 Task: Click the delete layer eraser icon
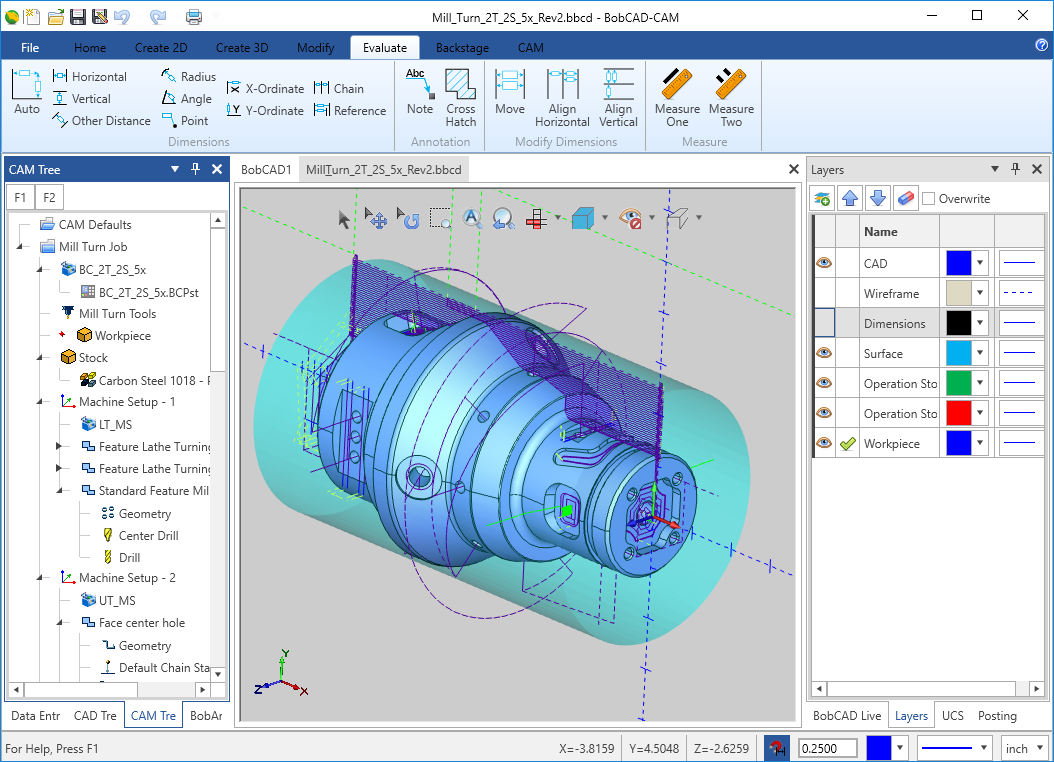click(x=904, y=199)
